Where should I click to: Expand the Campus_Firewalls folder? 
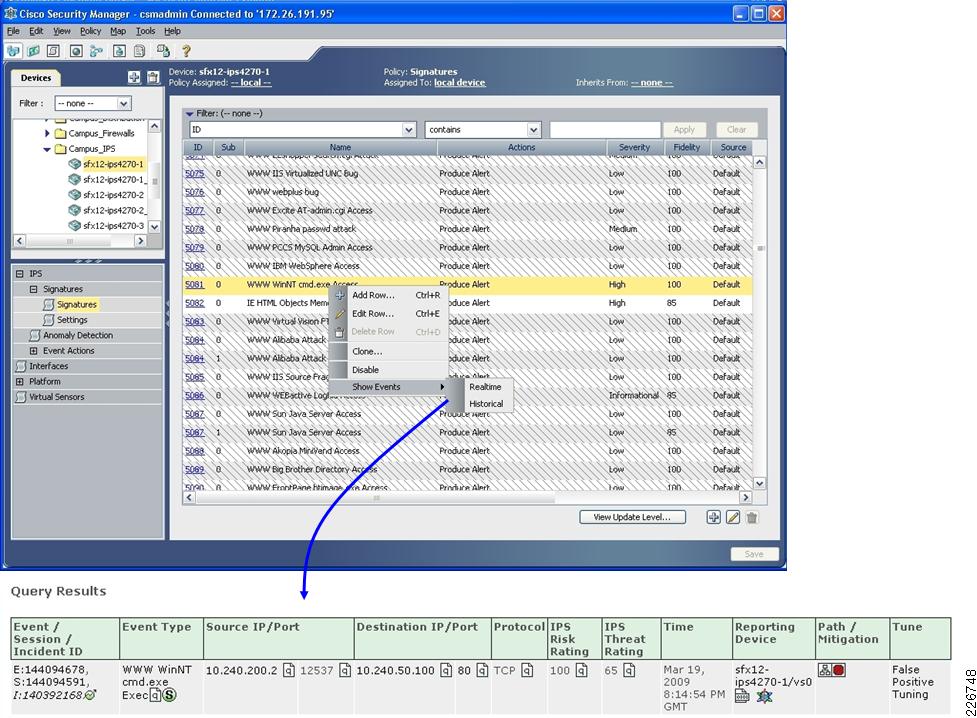[47, 133]
